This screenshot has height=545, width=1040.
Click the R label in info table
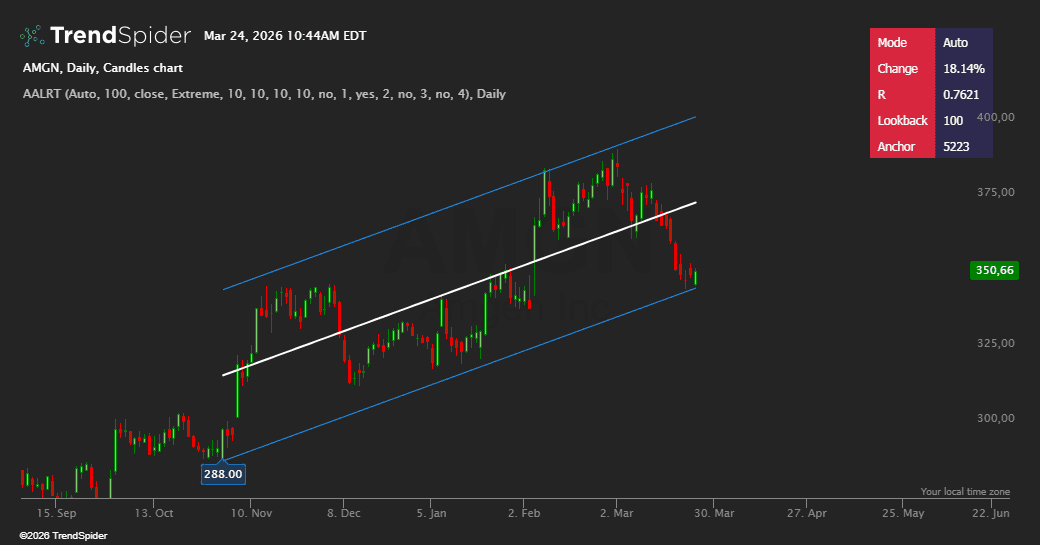881,95
